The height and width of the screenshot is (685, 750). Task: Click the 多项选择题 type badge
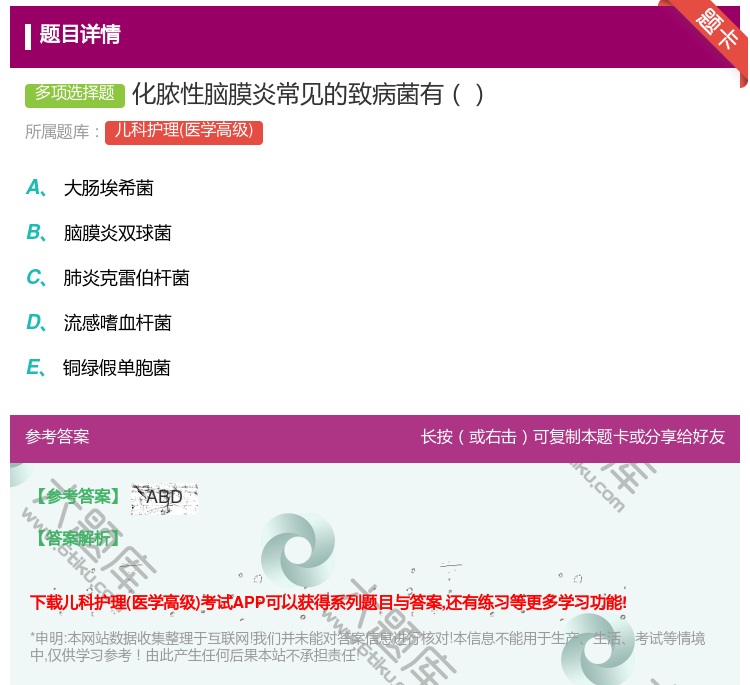click(75, 95)
